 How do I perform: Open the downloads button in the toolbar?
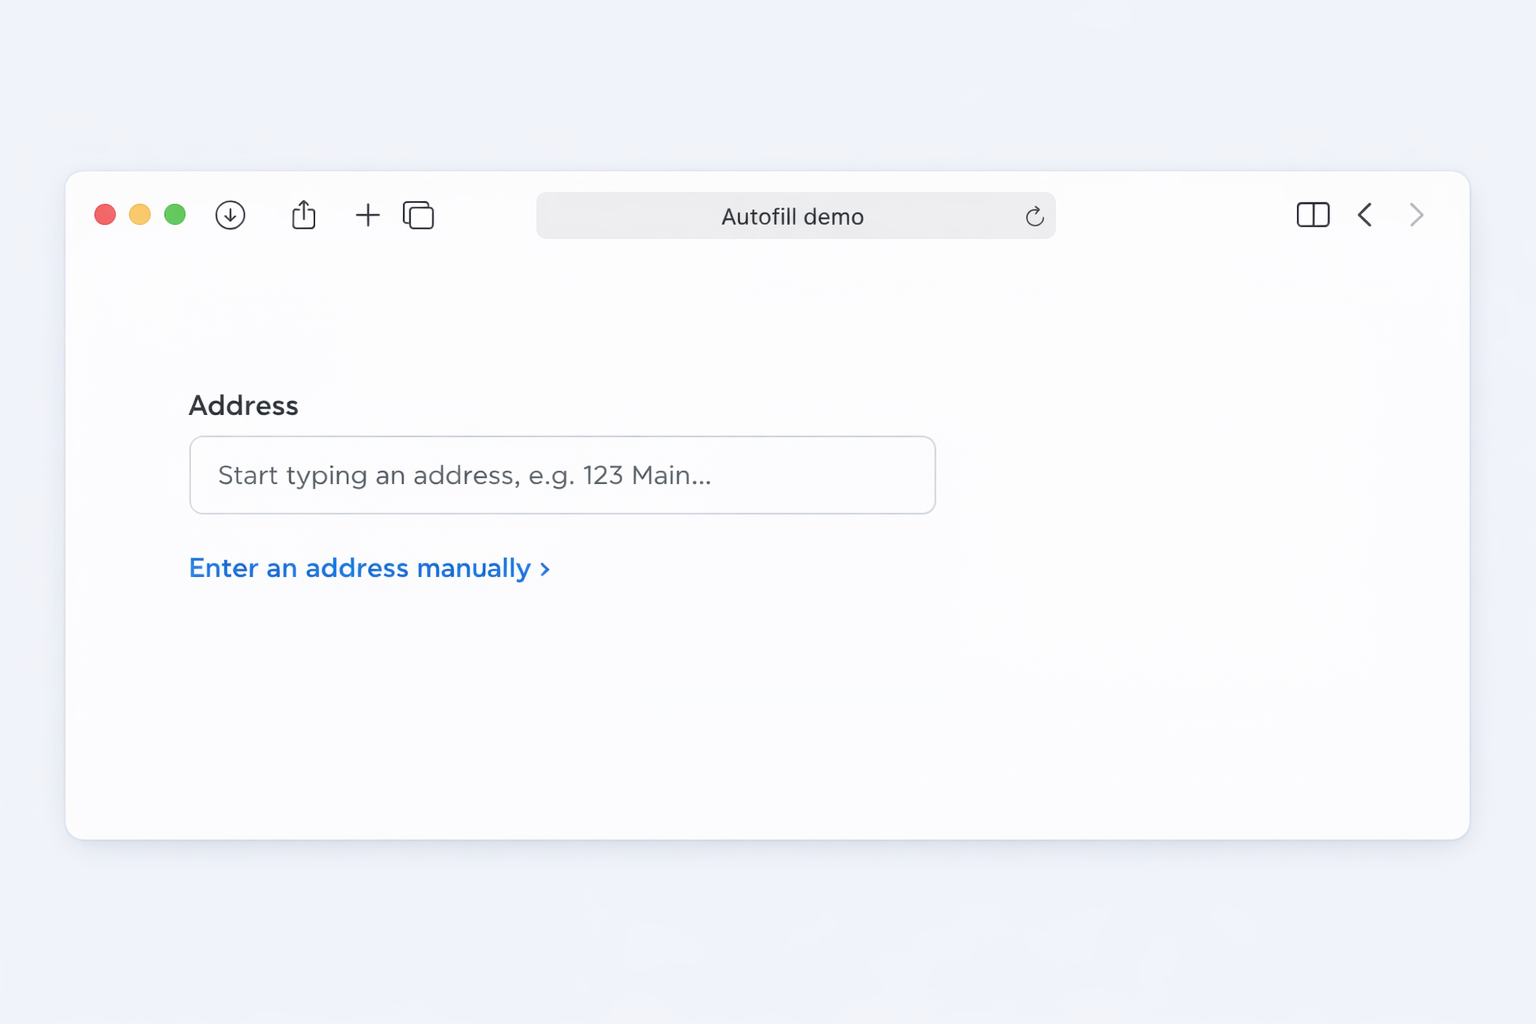coord(230,215)
